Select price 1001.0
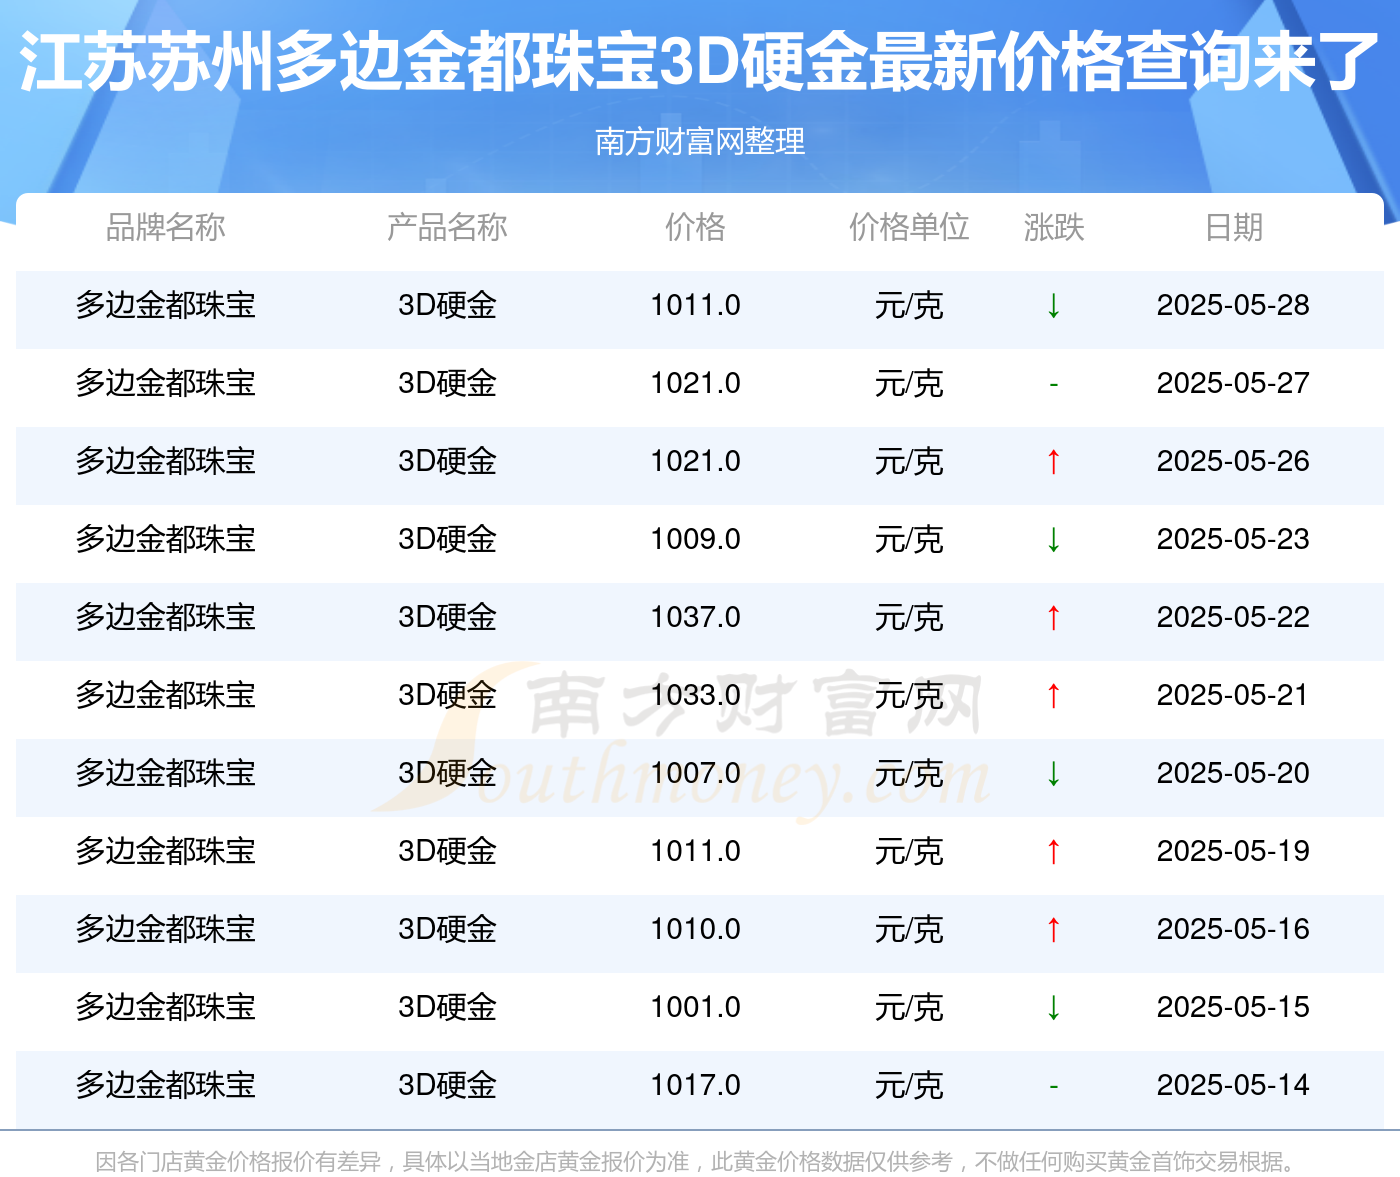Screen dimensions: 1400x1177 pos(695,1007)
